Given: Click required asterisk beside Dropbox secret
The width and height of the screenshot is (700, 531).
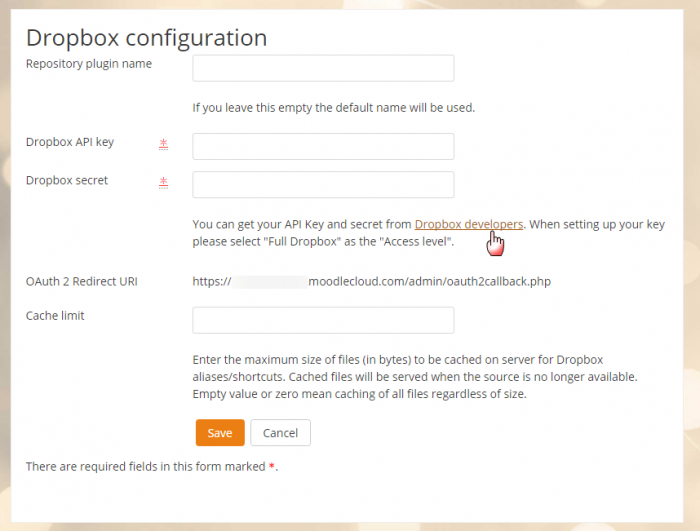Looking at the screenshot, I should 163,183.
